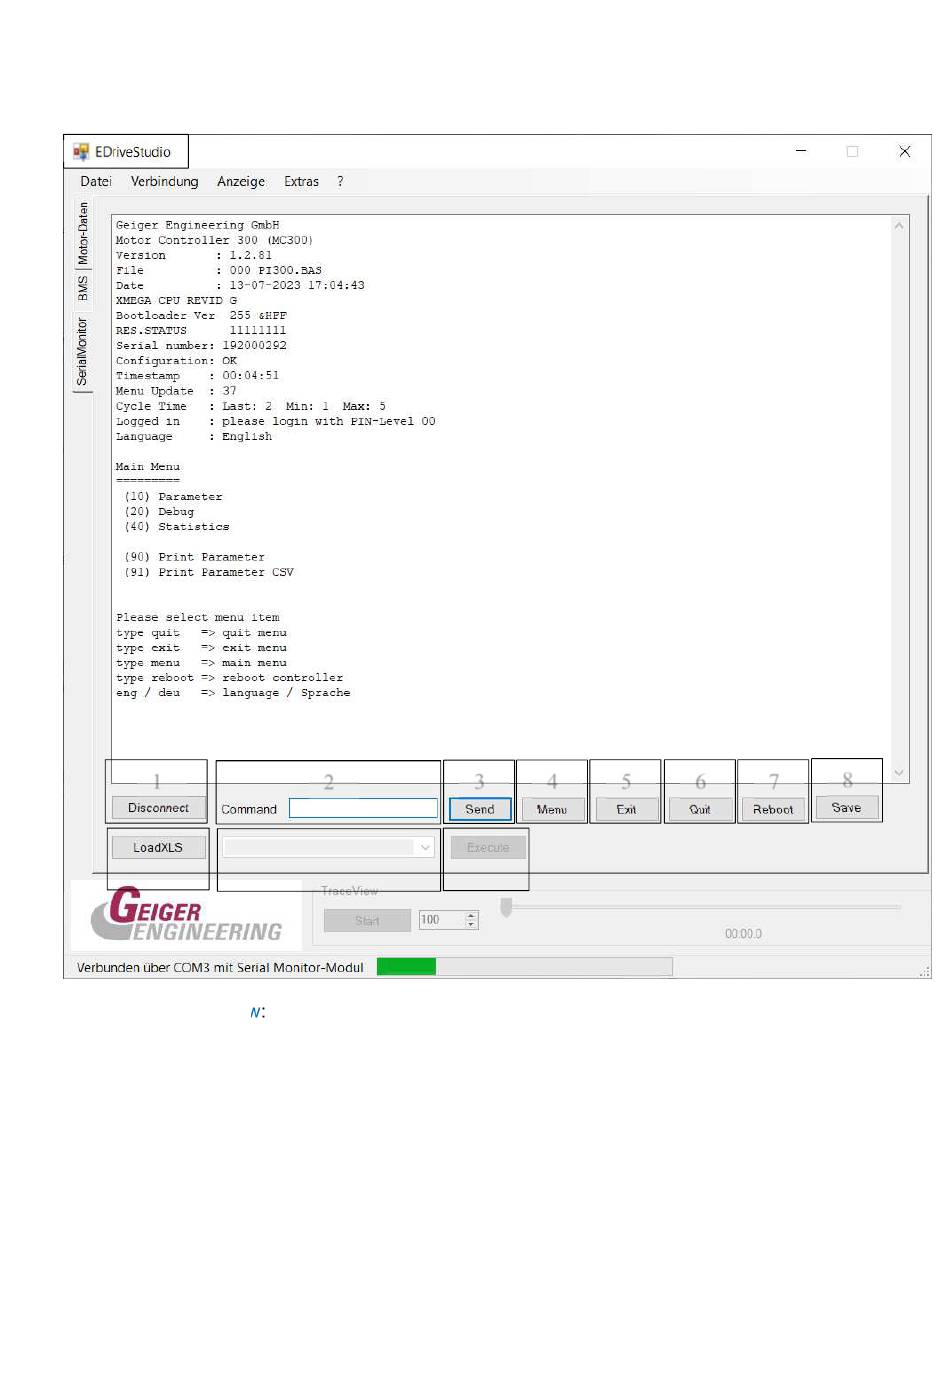This screenshot has height=1398, width=950.
Task: Click the green connection progress bar
Action: pyautogui.click(x=406, y=966)
